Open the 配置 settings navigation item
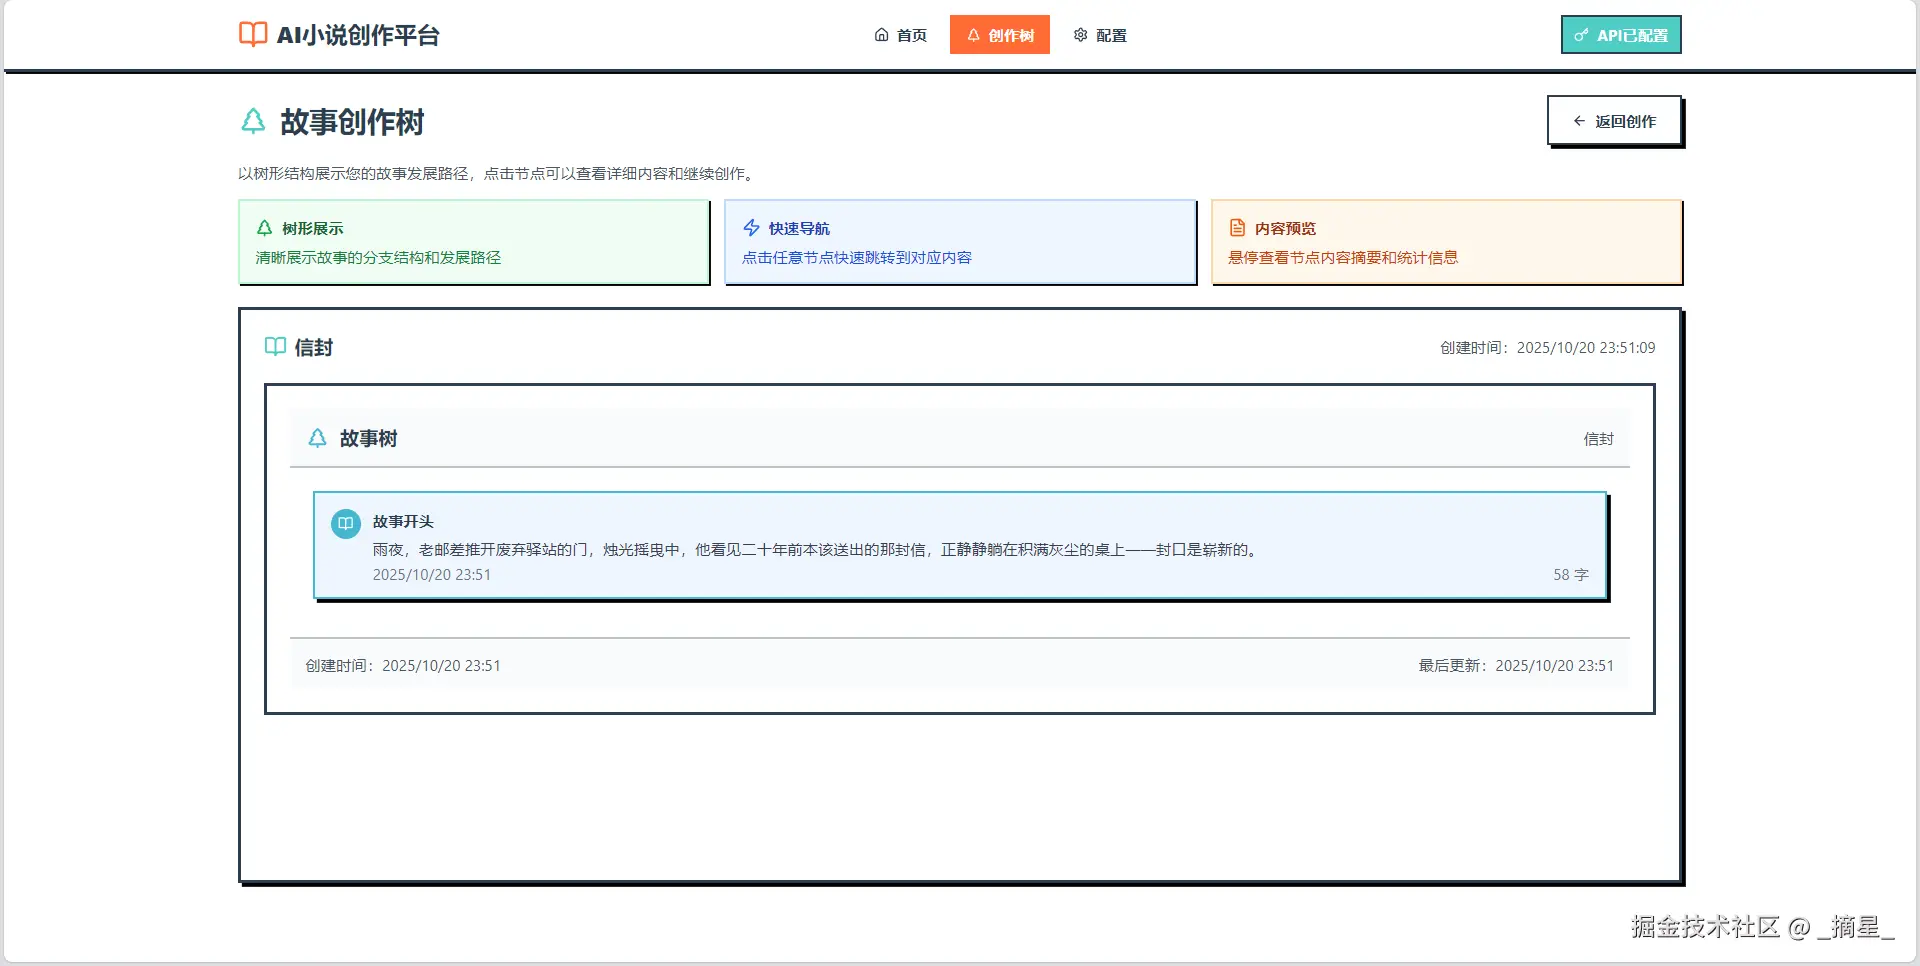 1100,35
